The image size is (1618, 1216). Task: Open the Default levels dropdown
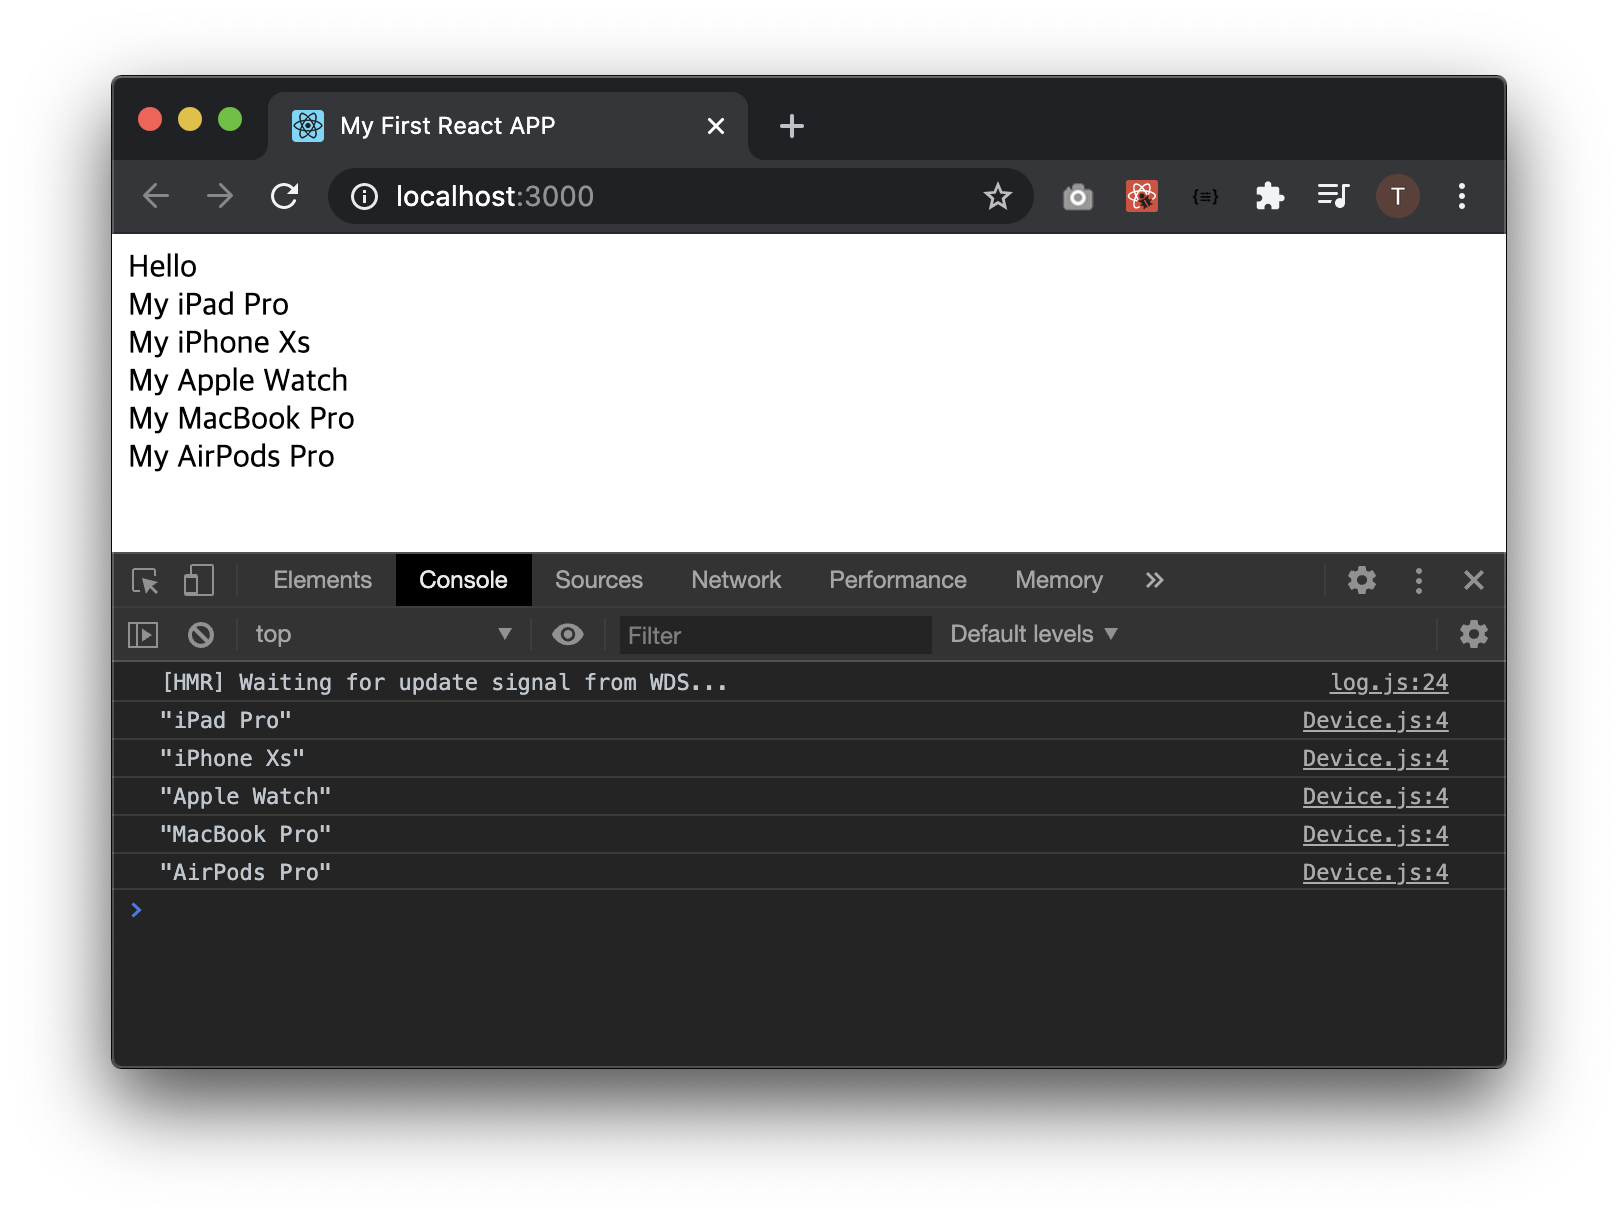[1033, 634]
